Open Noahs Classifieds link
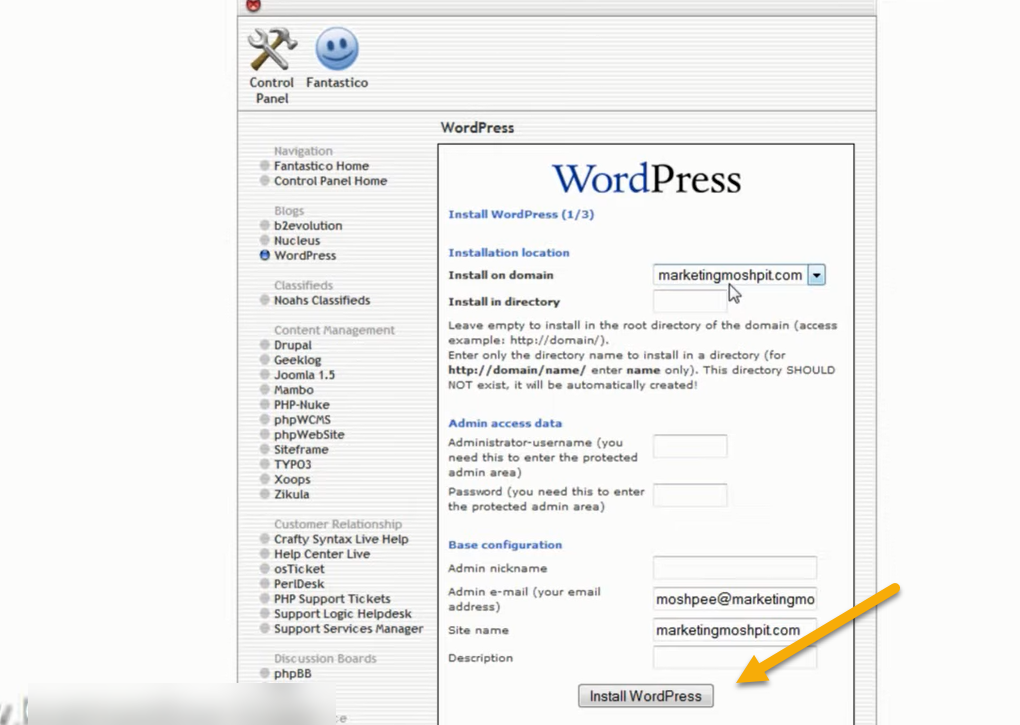This screenshot has width=1020, height=725. pyautogui.click(x=322, y=300)
